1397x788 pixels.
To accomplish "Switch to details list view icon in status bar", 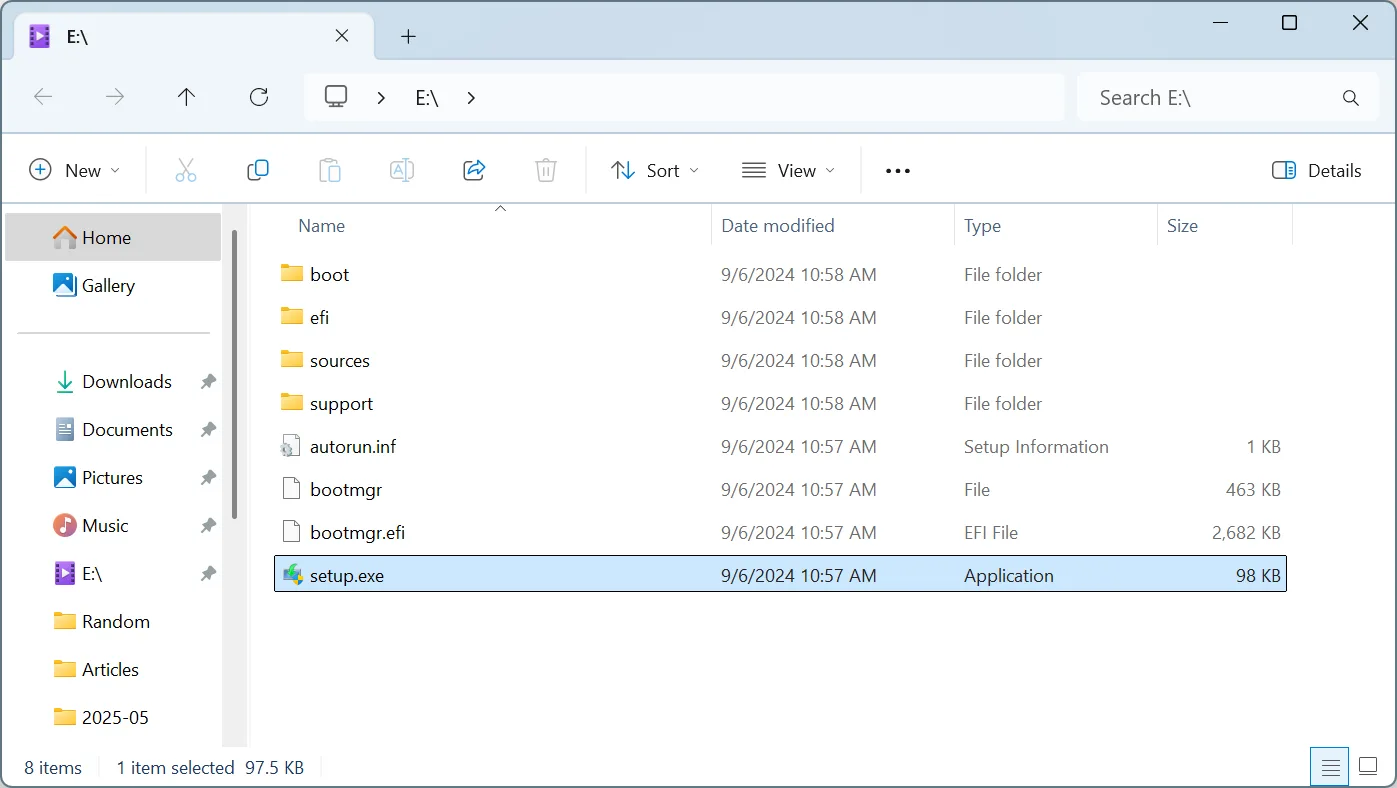I will tap(1330, 768).
